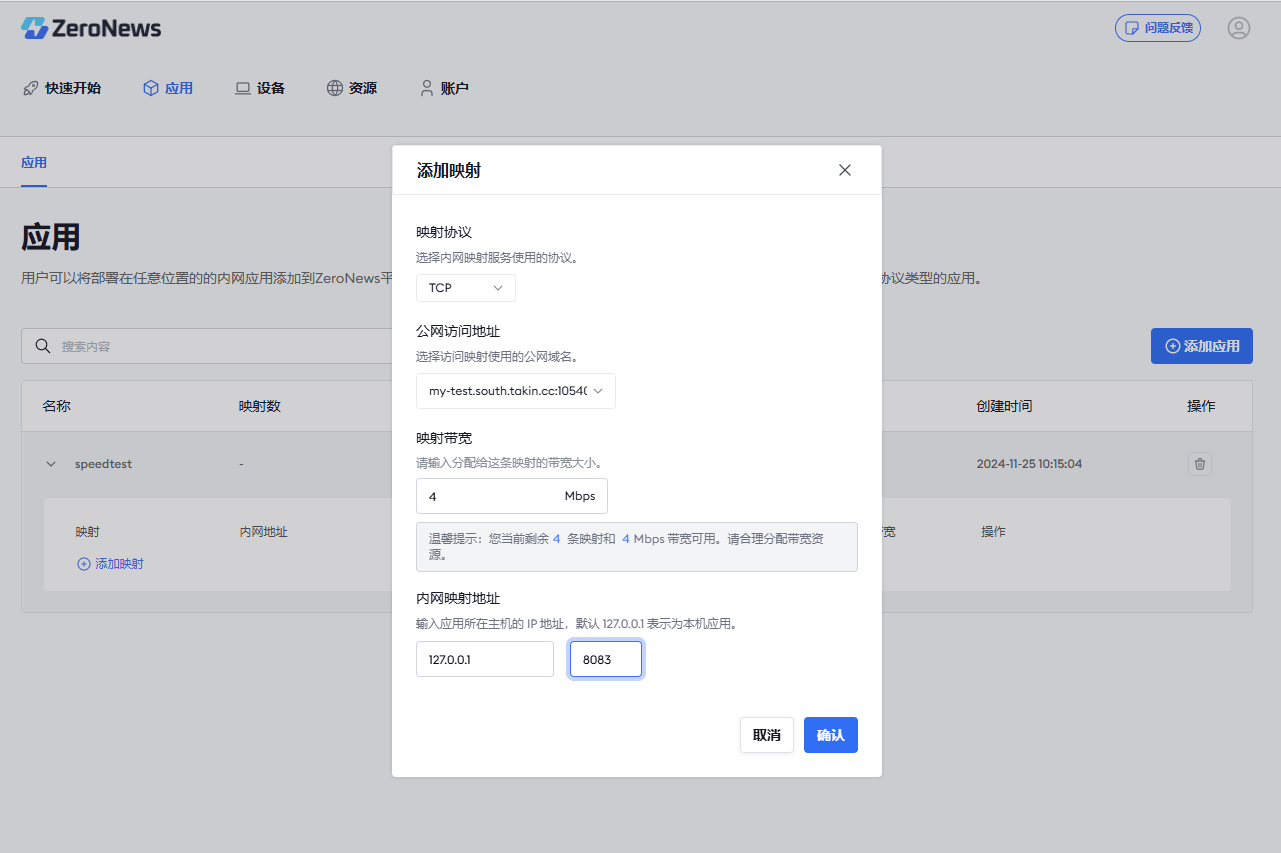Viewport: 1281px width, 853px height.
Task: Click the port input containing 8083
Action: [x=605, y=658]
